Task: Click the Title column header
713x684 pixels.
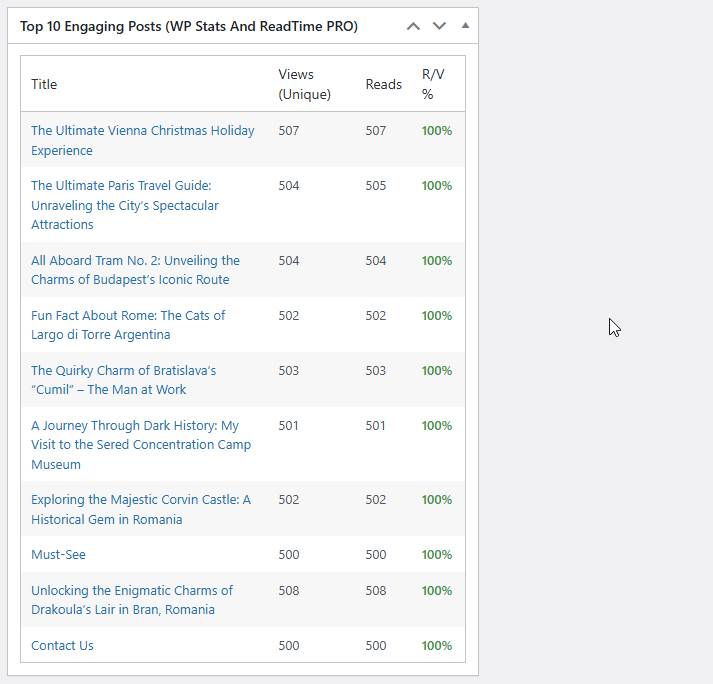Action: tap(44, 84)
